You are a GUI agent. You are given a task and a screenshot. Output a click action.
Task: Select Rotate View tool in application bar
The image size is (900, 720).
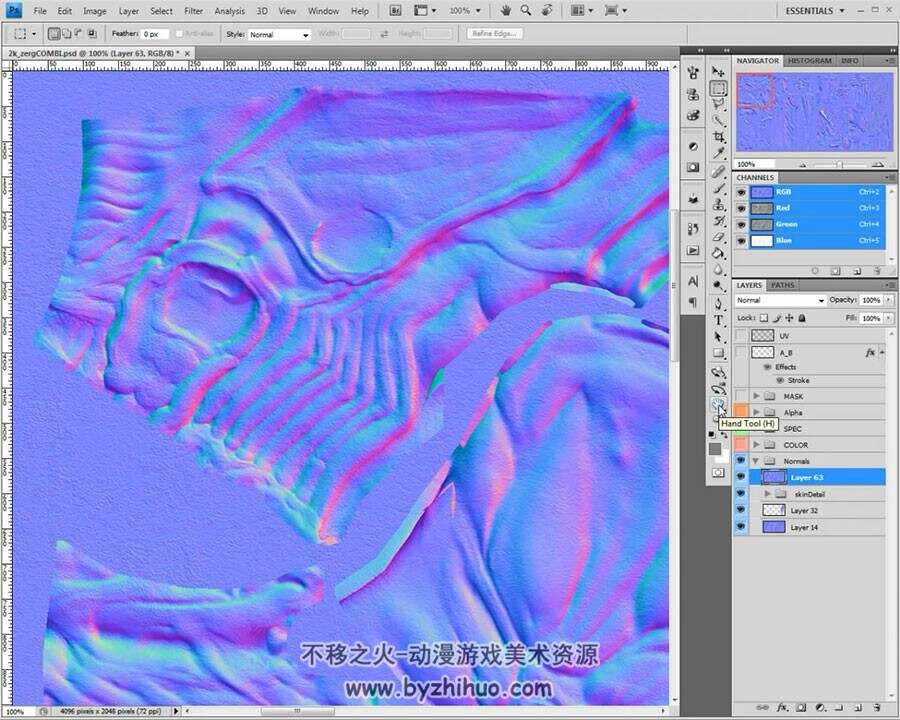click(x=547, y=10)
